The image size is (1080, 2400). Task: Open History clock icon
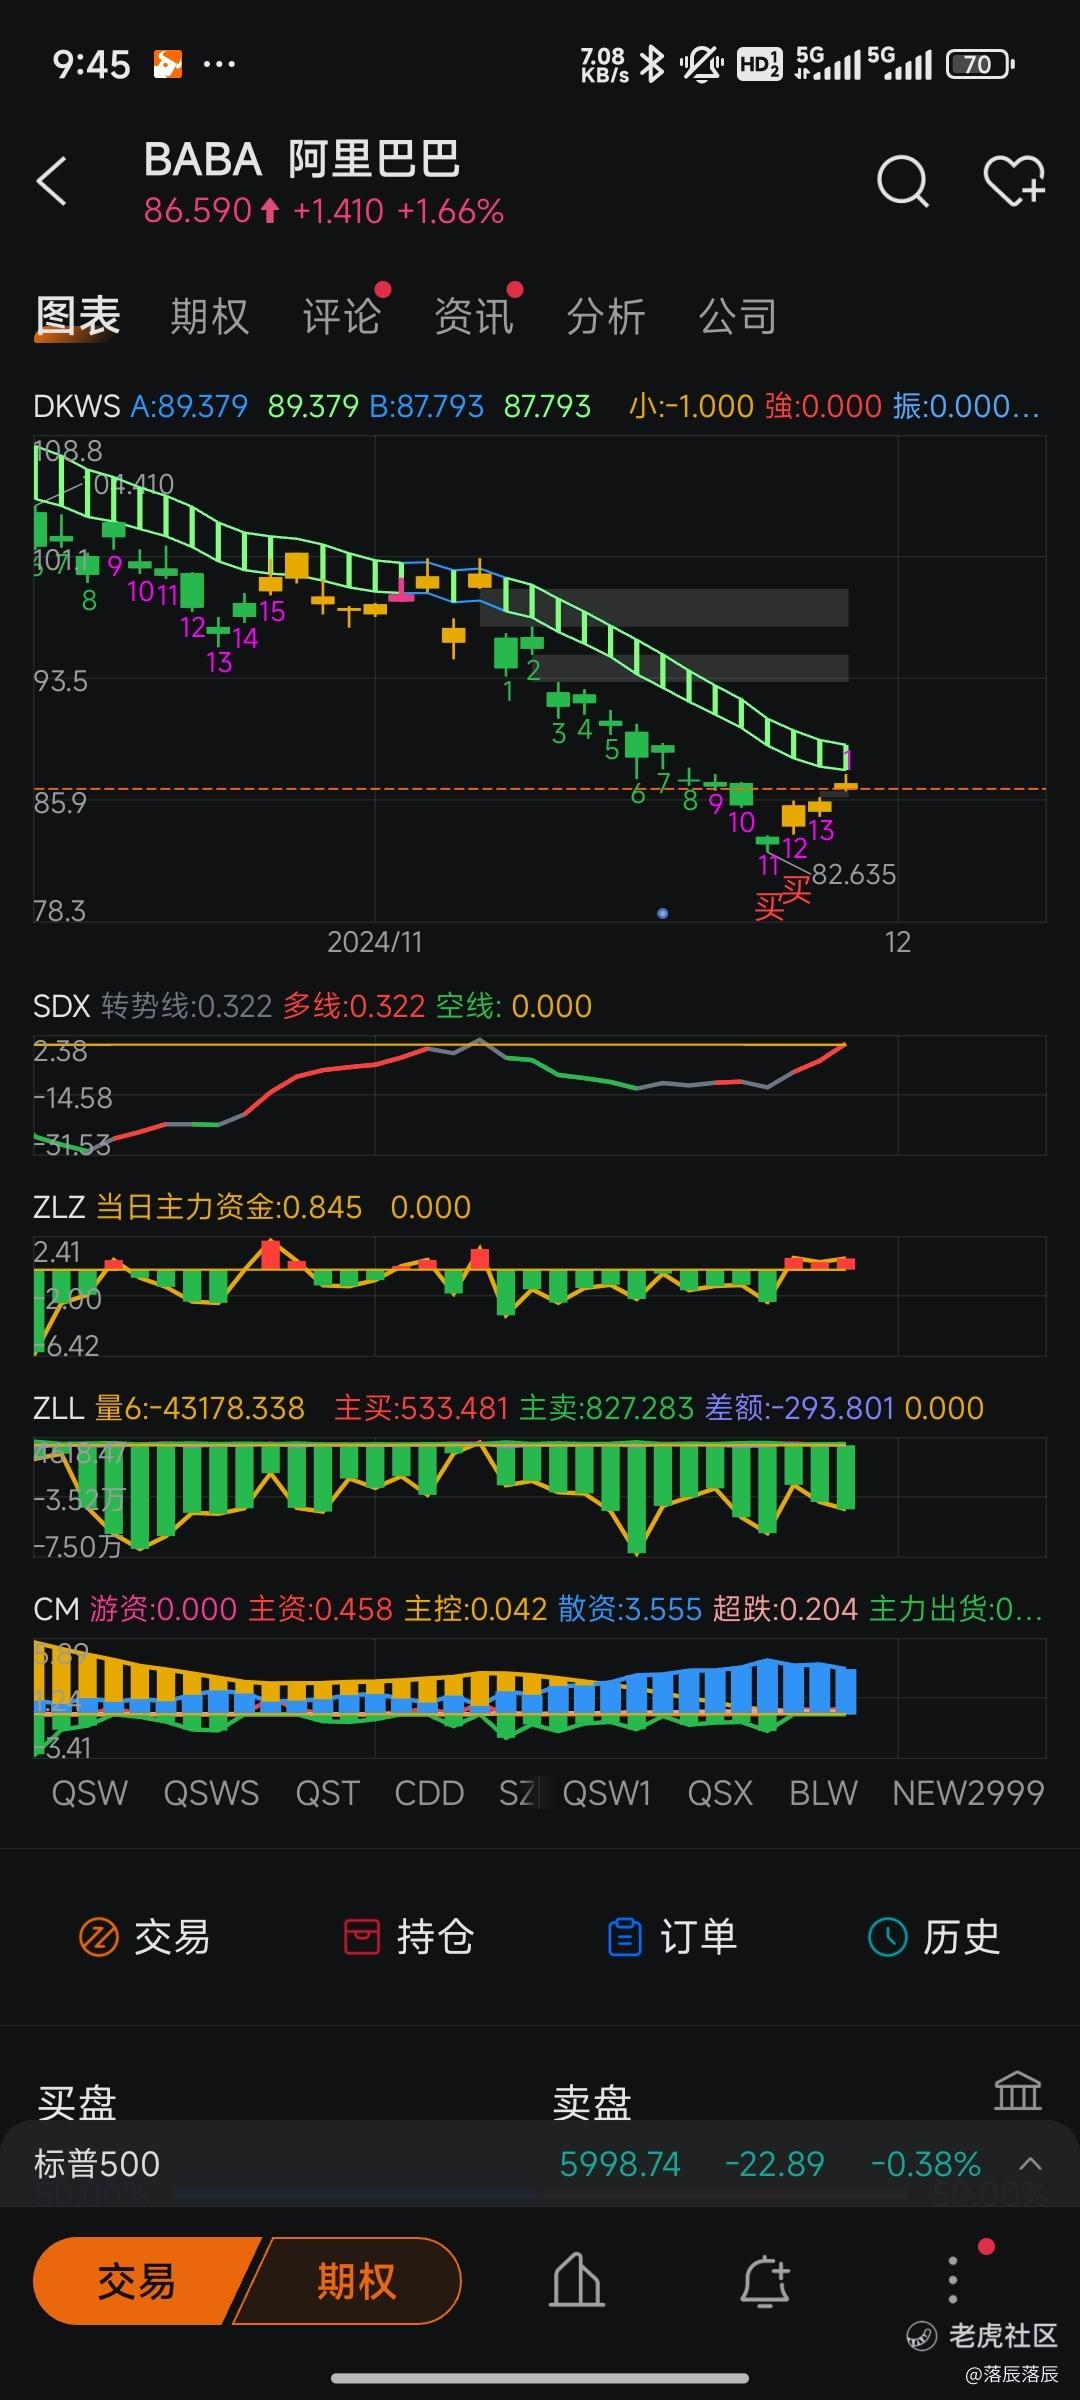(886, 1937)
